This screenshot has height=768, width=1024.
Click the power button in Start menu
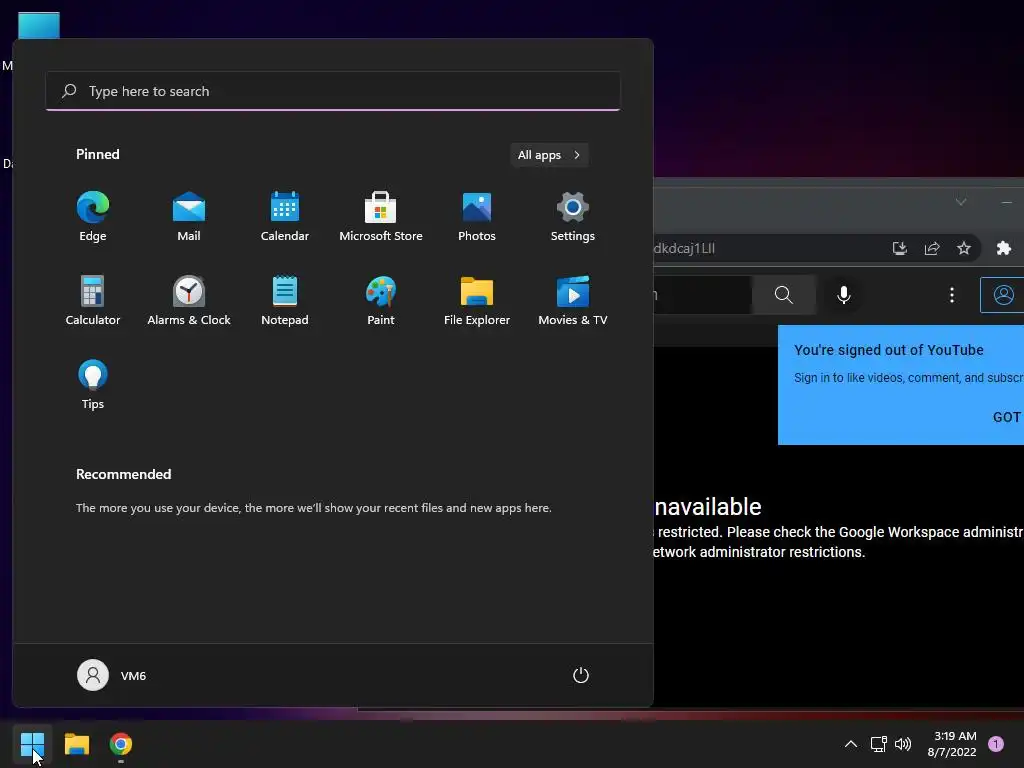581,675
